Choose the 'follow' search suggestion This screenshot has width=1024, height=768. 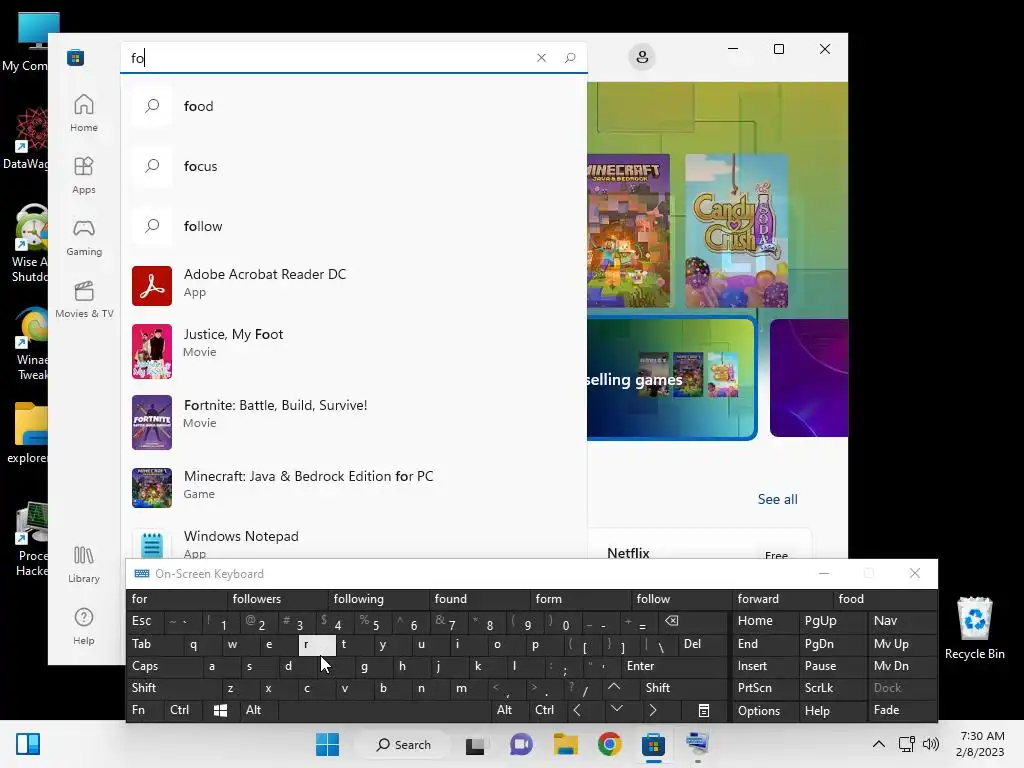coord(354,226)
